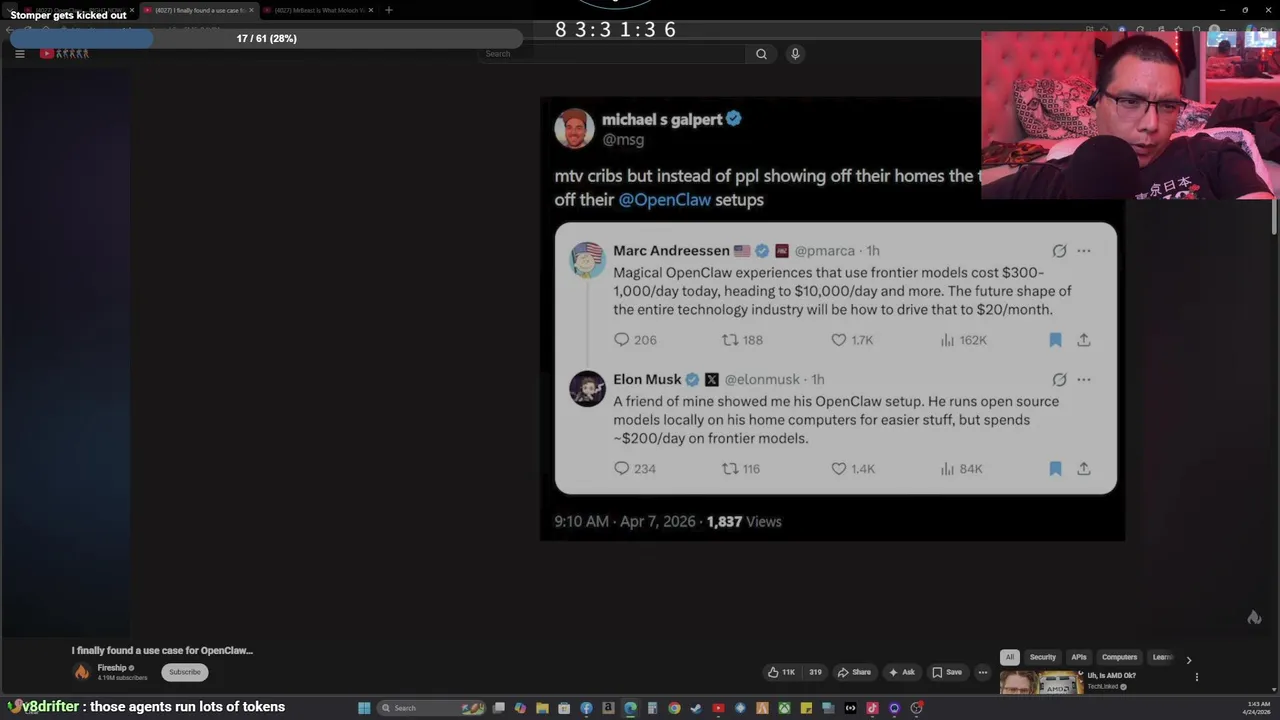1280x720 pixels.
Task: Switch to Microsoft Edge in taskbar
Action: (630, 708)
